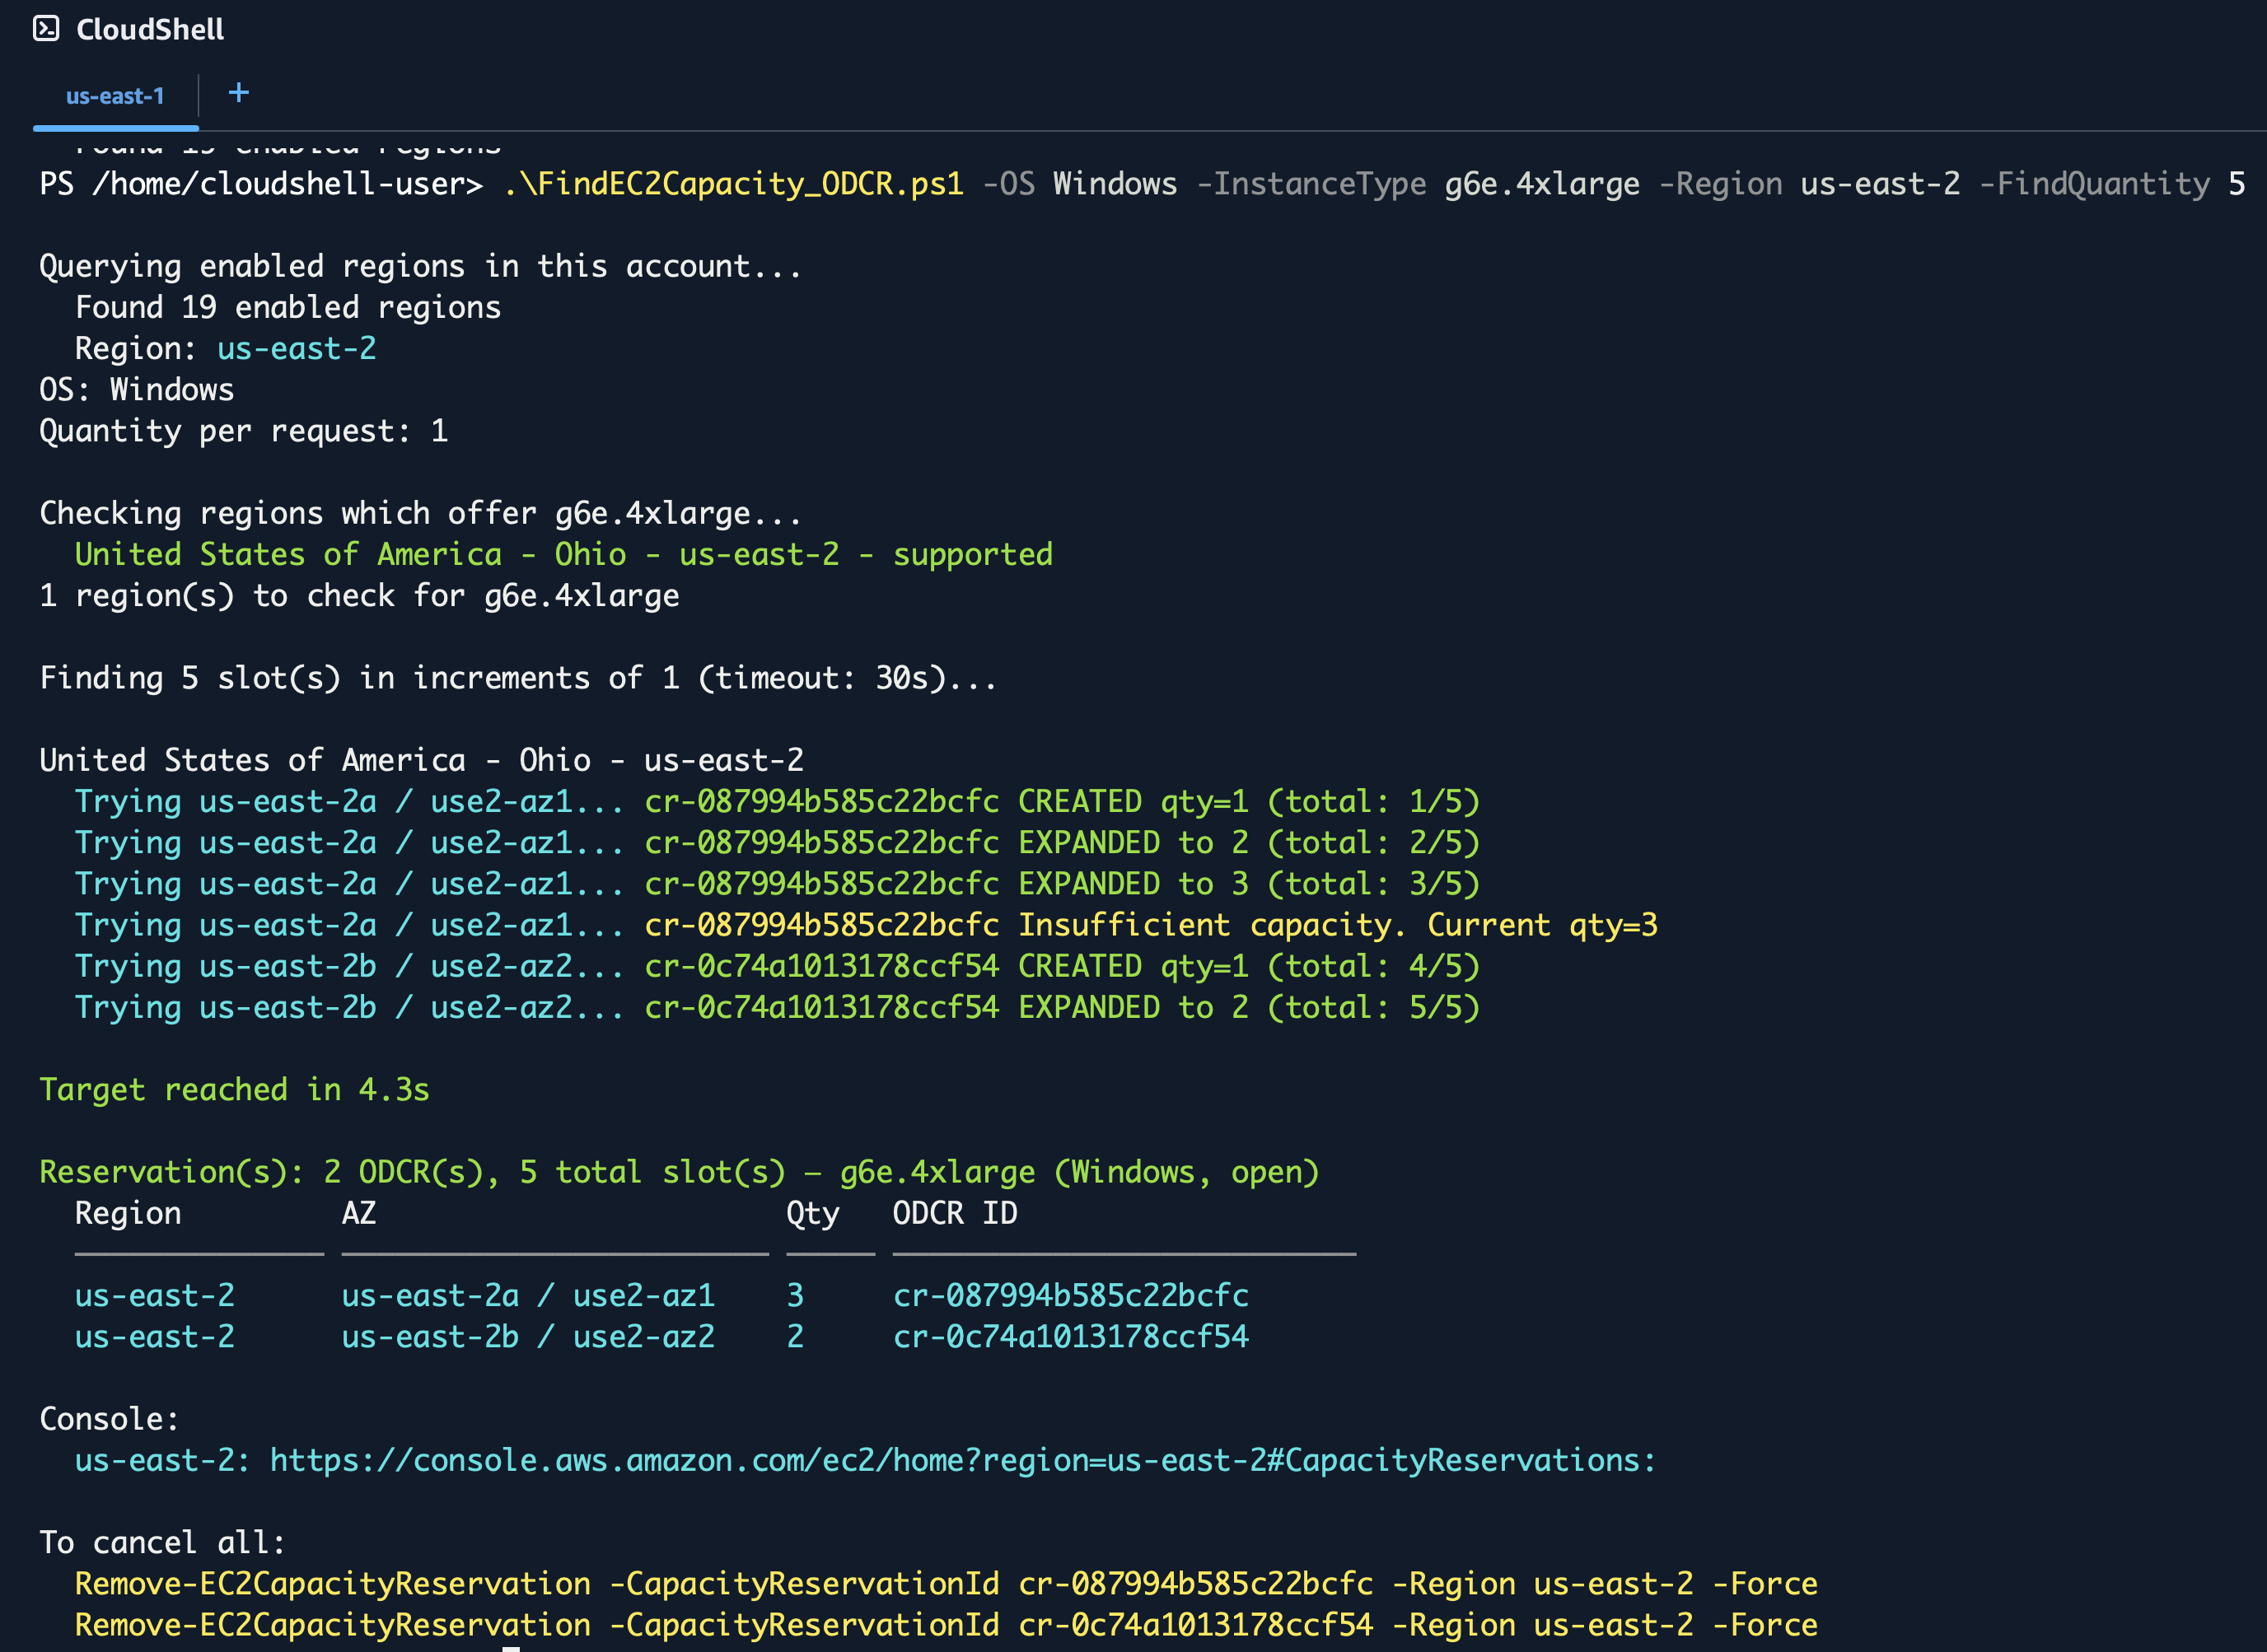
Task: Click the line 'Querying enabled regions in this account...'
Action: [x=420, y=266]
